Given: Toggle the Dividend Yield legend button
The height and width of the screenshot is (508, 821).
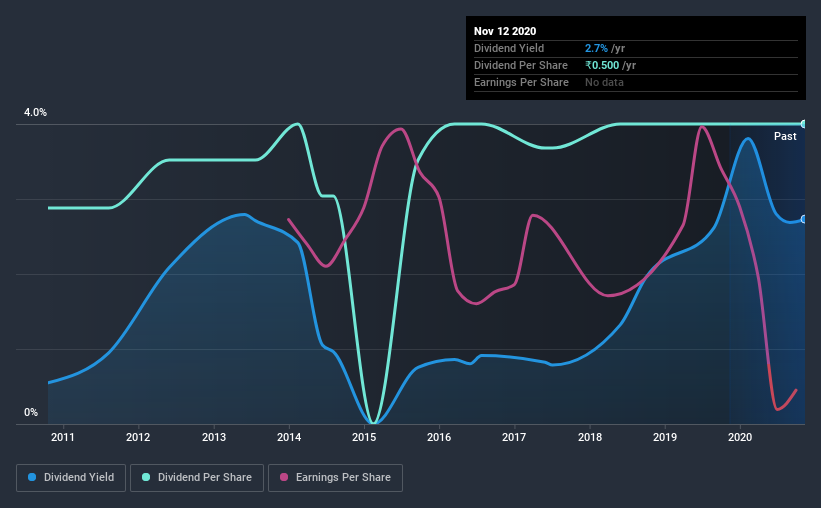Looking at the screenshot, I should (x=71, y=478).
